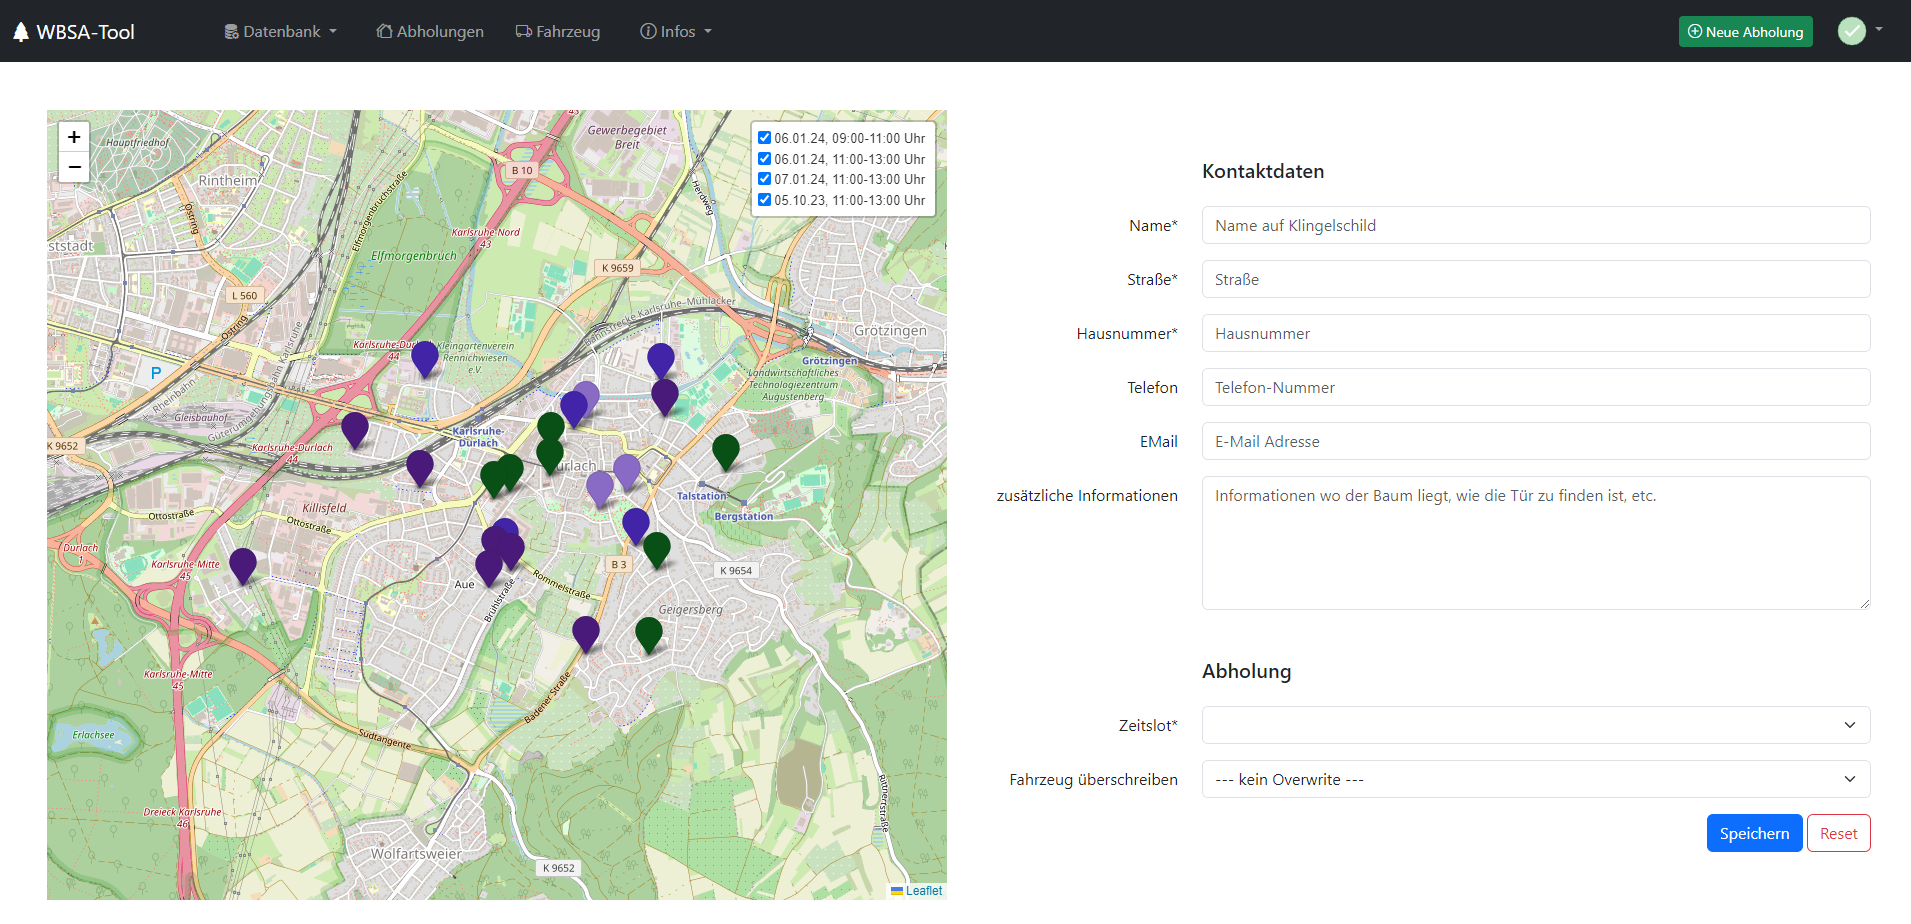Open the Zeitslot dropdown
Screen dimensions: 1911x924
(1536, 725)
